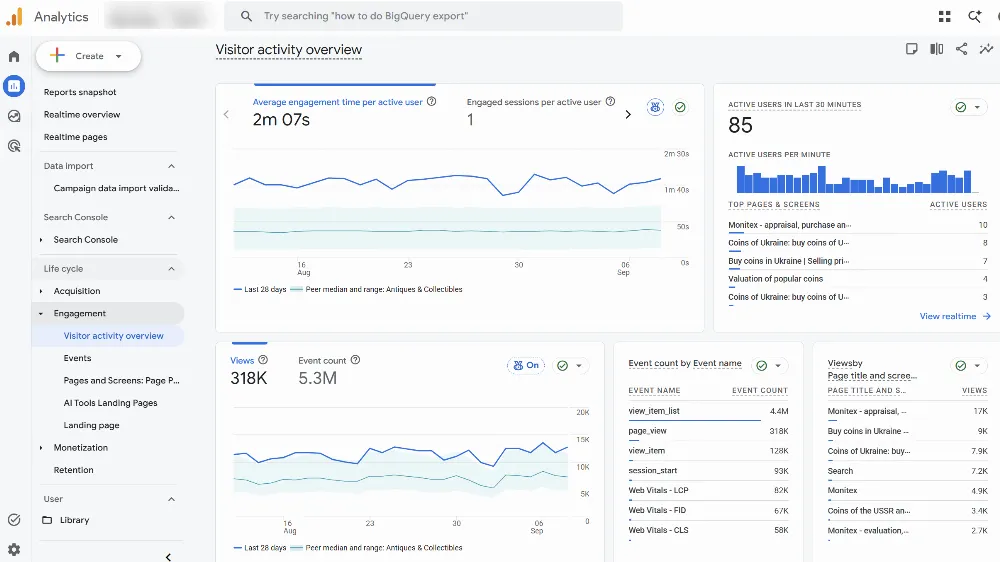Click the Google Analytics logo
The height and width of the screenshot is (562, 1000).
pyautogui.click(x=14, y=17)
